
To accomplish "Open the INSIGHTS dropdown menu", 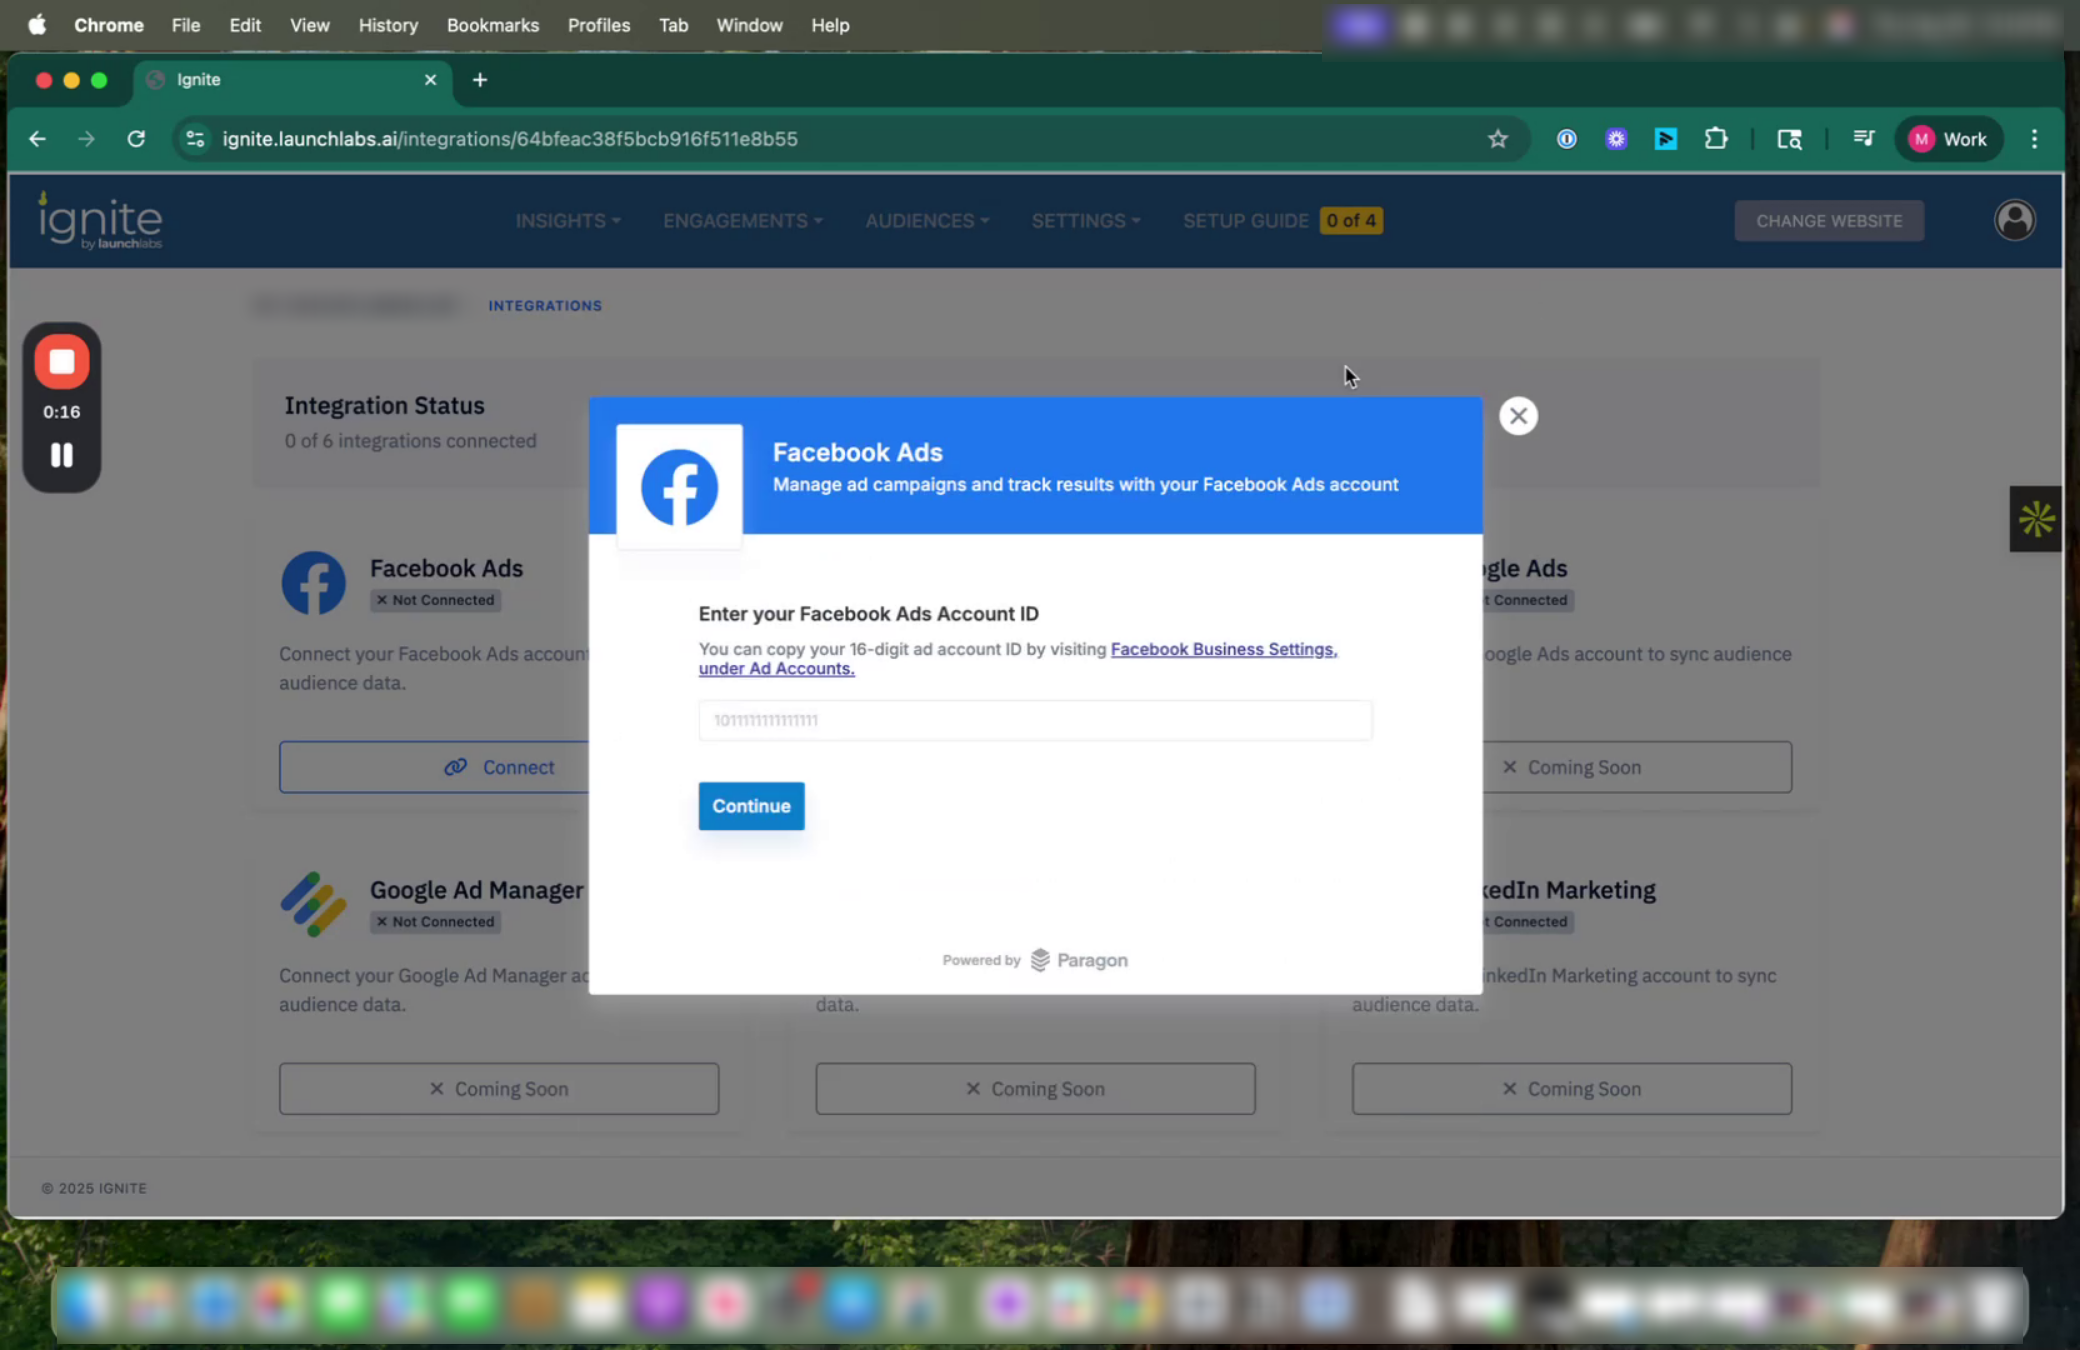I will (x=567, y=221).
